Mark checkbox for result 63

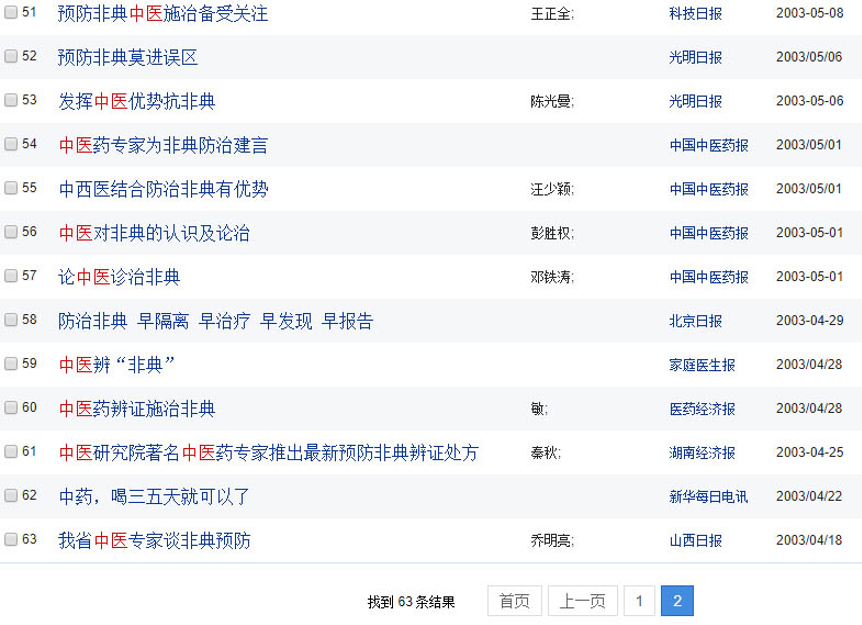coord(11,540)
